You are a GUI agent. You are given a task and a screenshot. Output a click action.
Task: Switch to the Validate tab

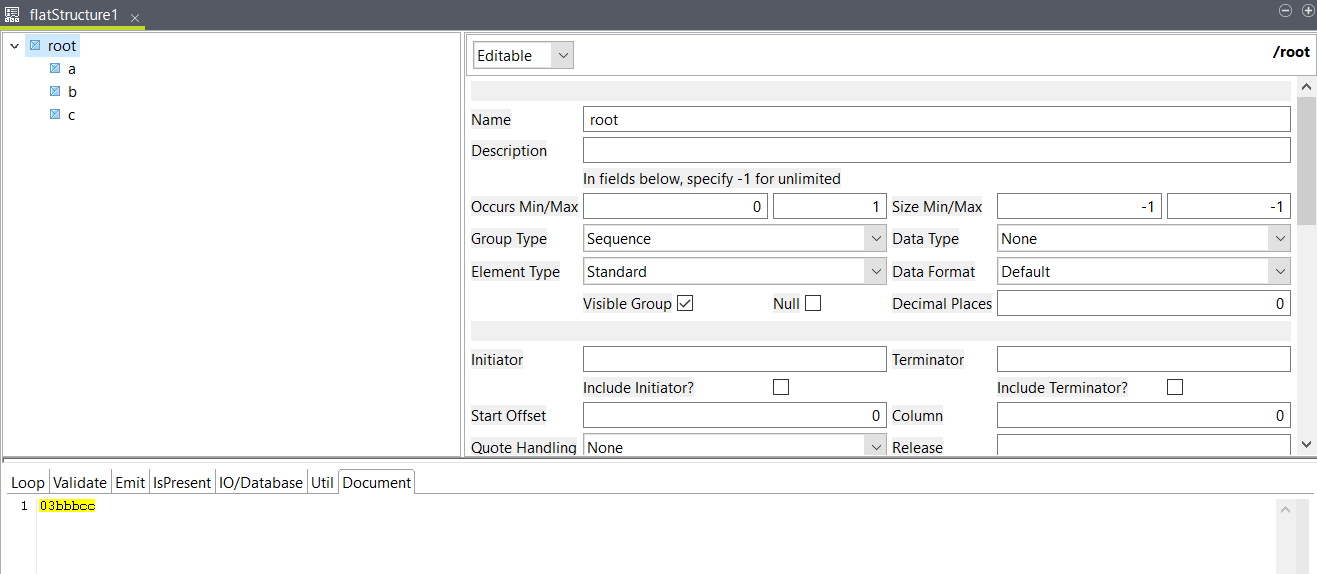coord(80,482)
